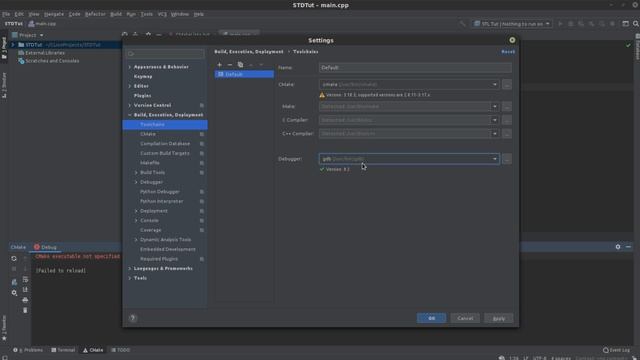Open the Problems tool window tab
Image resolution: width=640 pixels, height=360 pixels.
pyautogui.click(x=28, y=350)
